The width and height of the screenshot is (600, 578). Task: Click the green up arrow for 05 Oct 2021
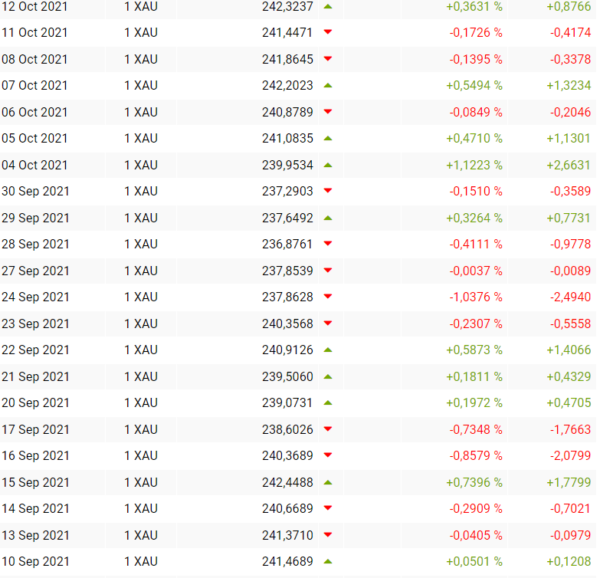[x=328, y=138]
